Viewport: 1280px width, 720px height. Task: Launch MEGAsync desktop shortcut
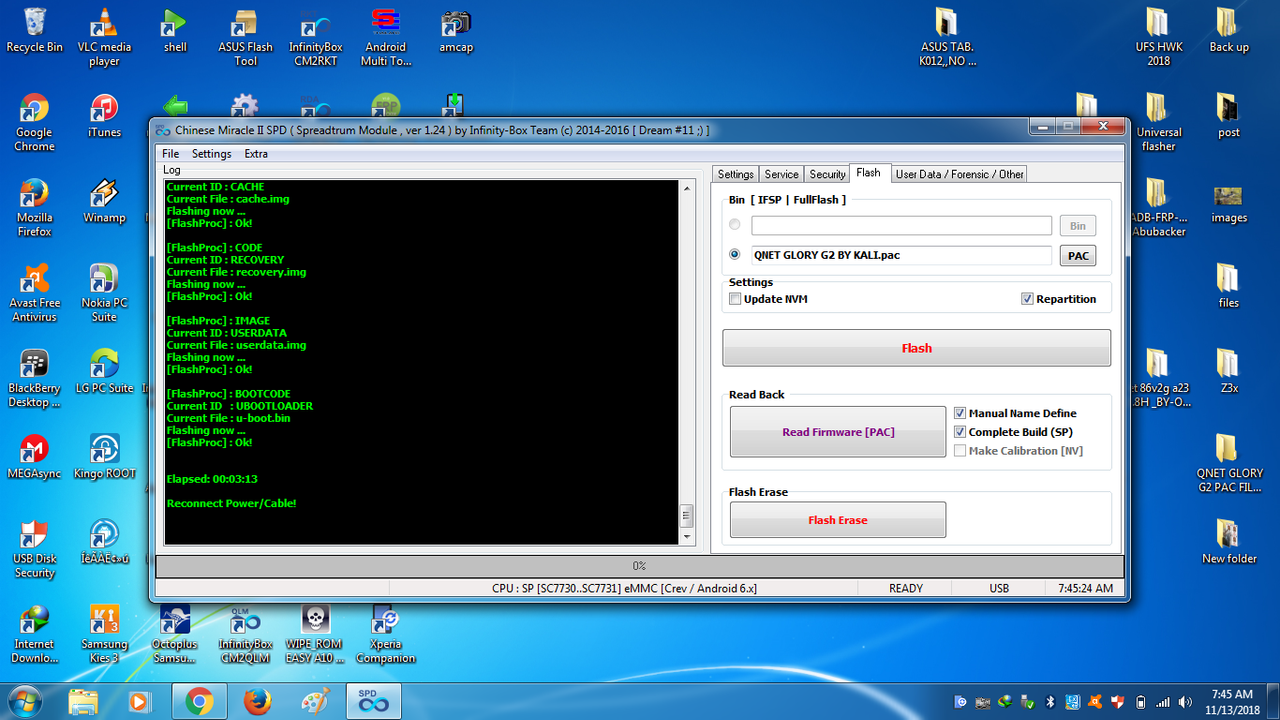pyautogui.click(x=34, y=456)
